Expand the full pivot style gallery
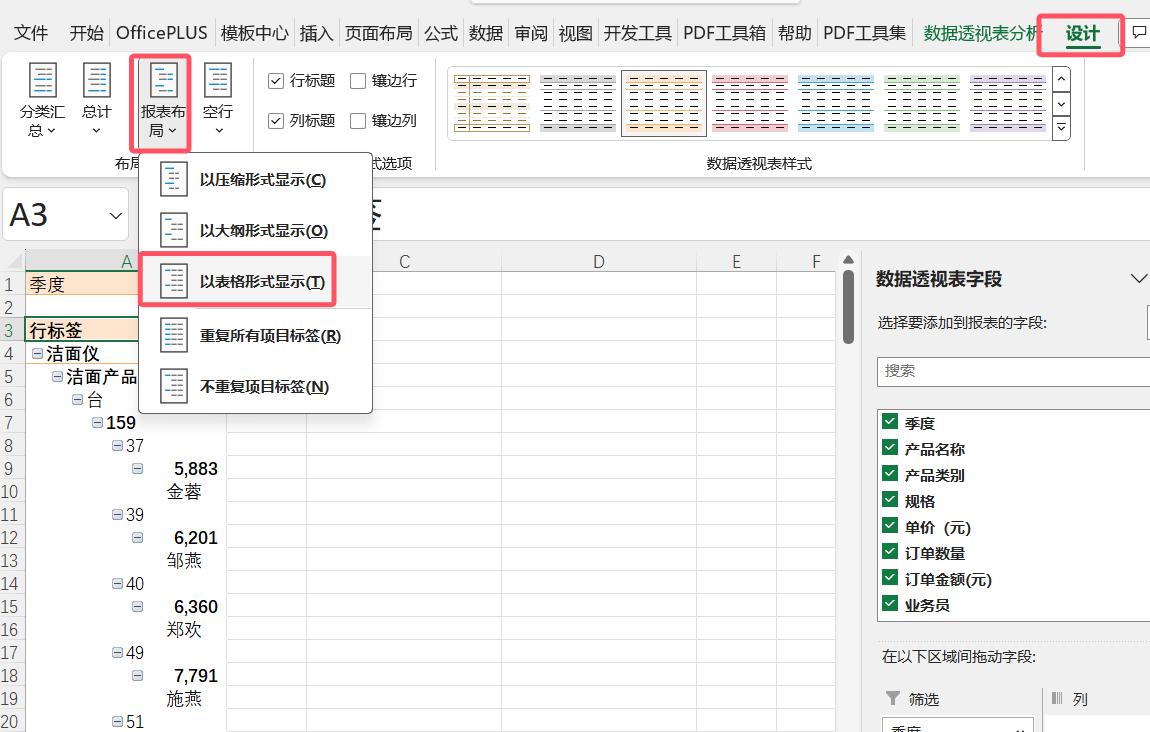Screen dimensions: 1150x732 pos(1061,128)
